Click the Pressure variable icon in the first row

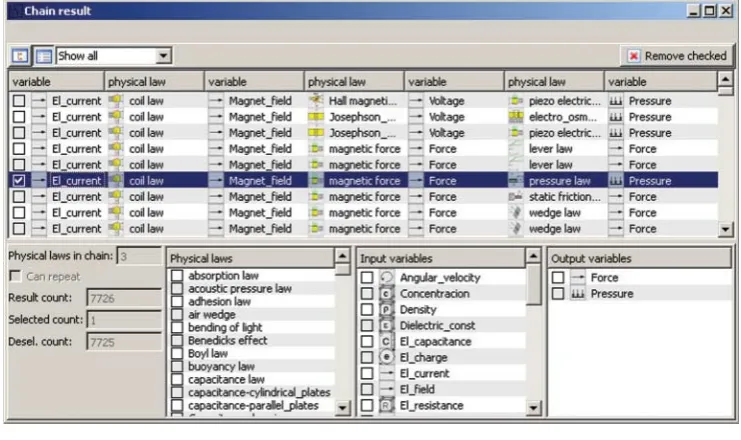615,101
